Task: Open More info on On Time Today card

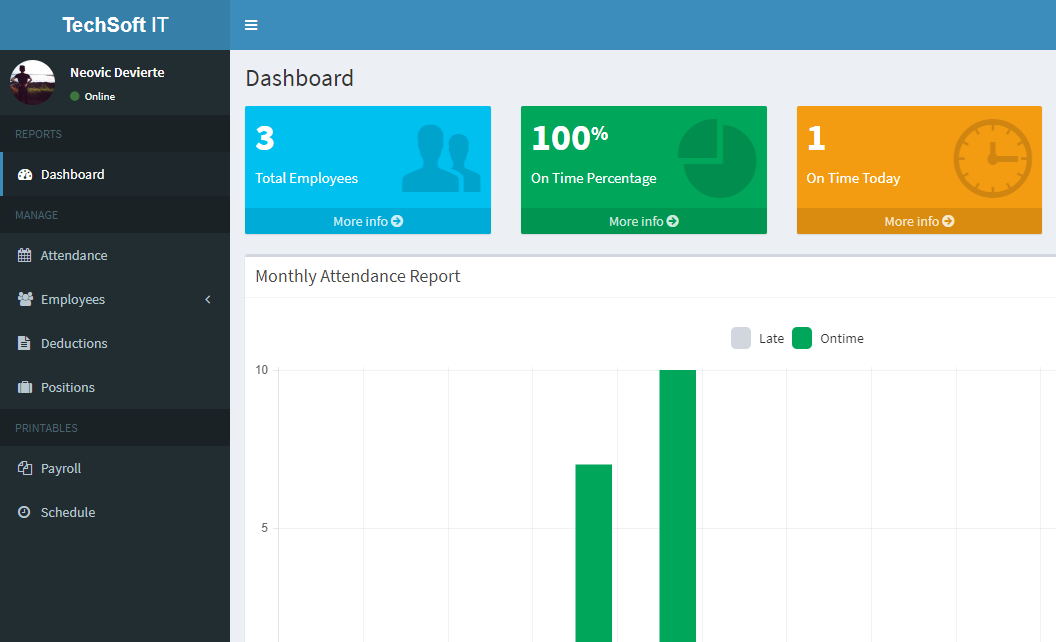Action: click(x=919, y=221)
